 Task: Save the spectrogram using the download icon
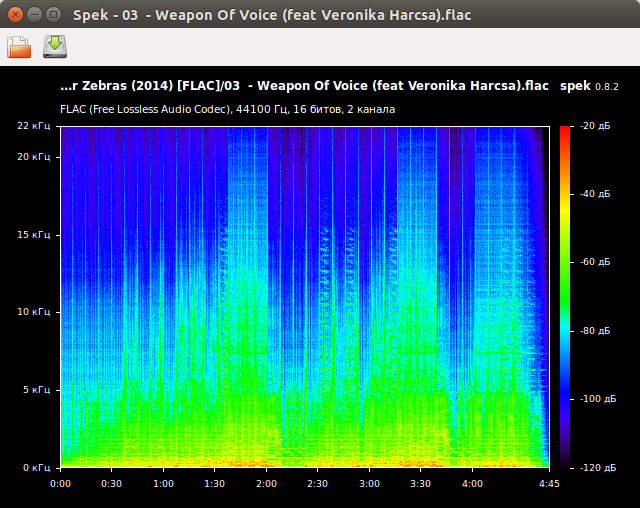[x=55, y=47]
